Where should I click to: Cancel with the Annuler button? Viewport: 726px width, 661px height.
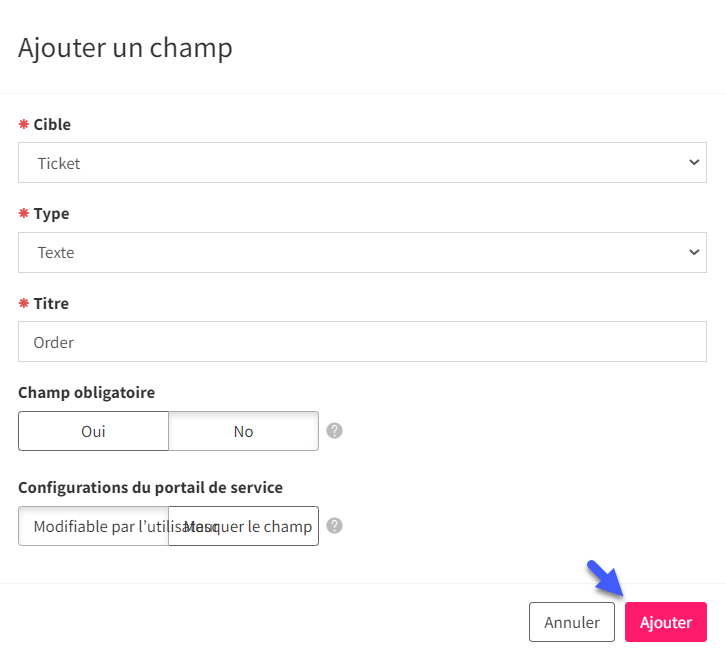click(572, 622)
